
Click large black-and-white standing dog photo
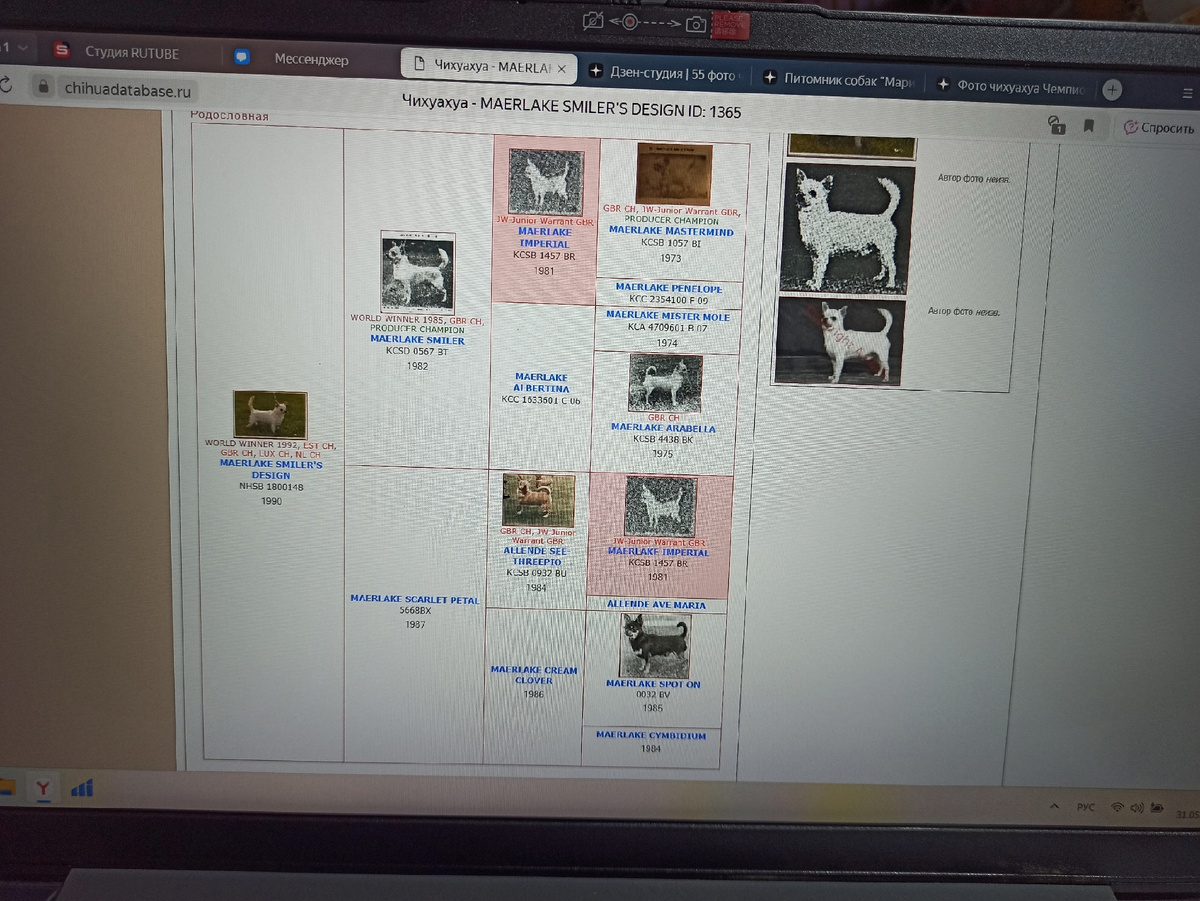coord(848,229)
